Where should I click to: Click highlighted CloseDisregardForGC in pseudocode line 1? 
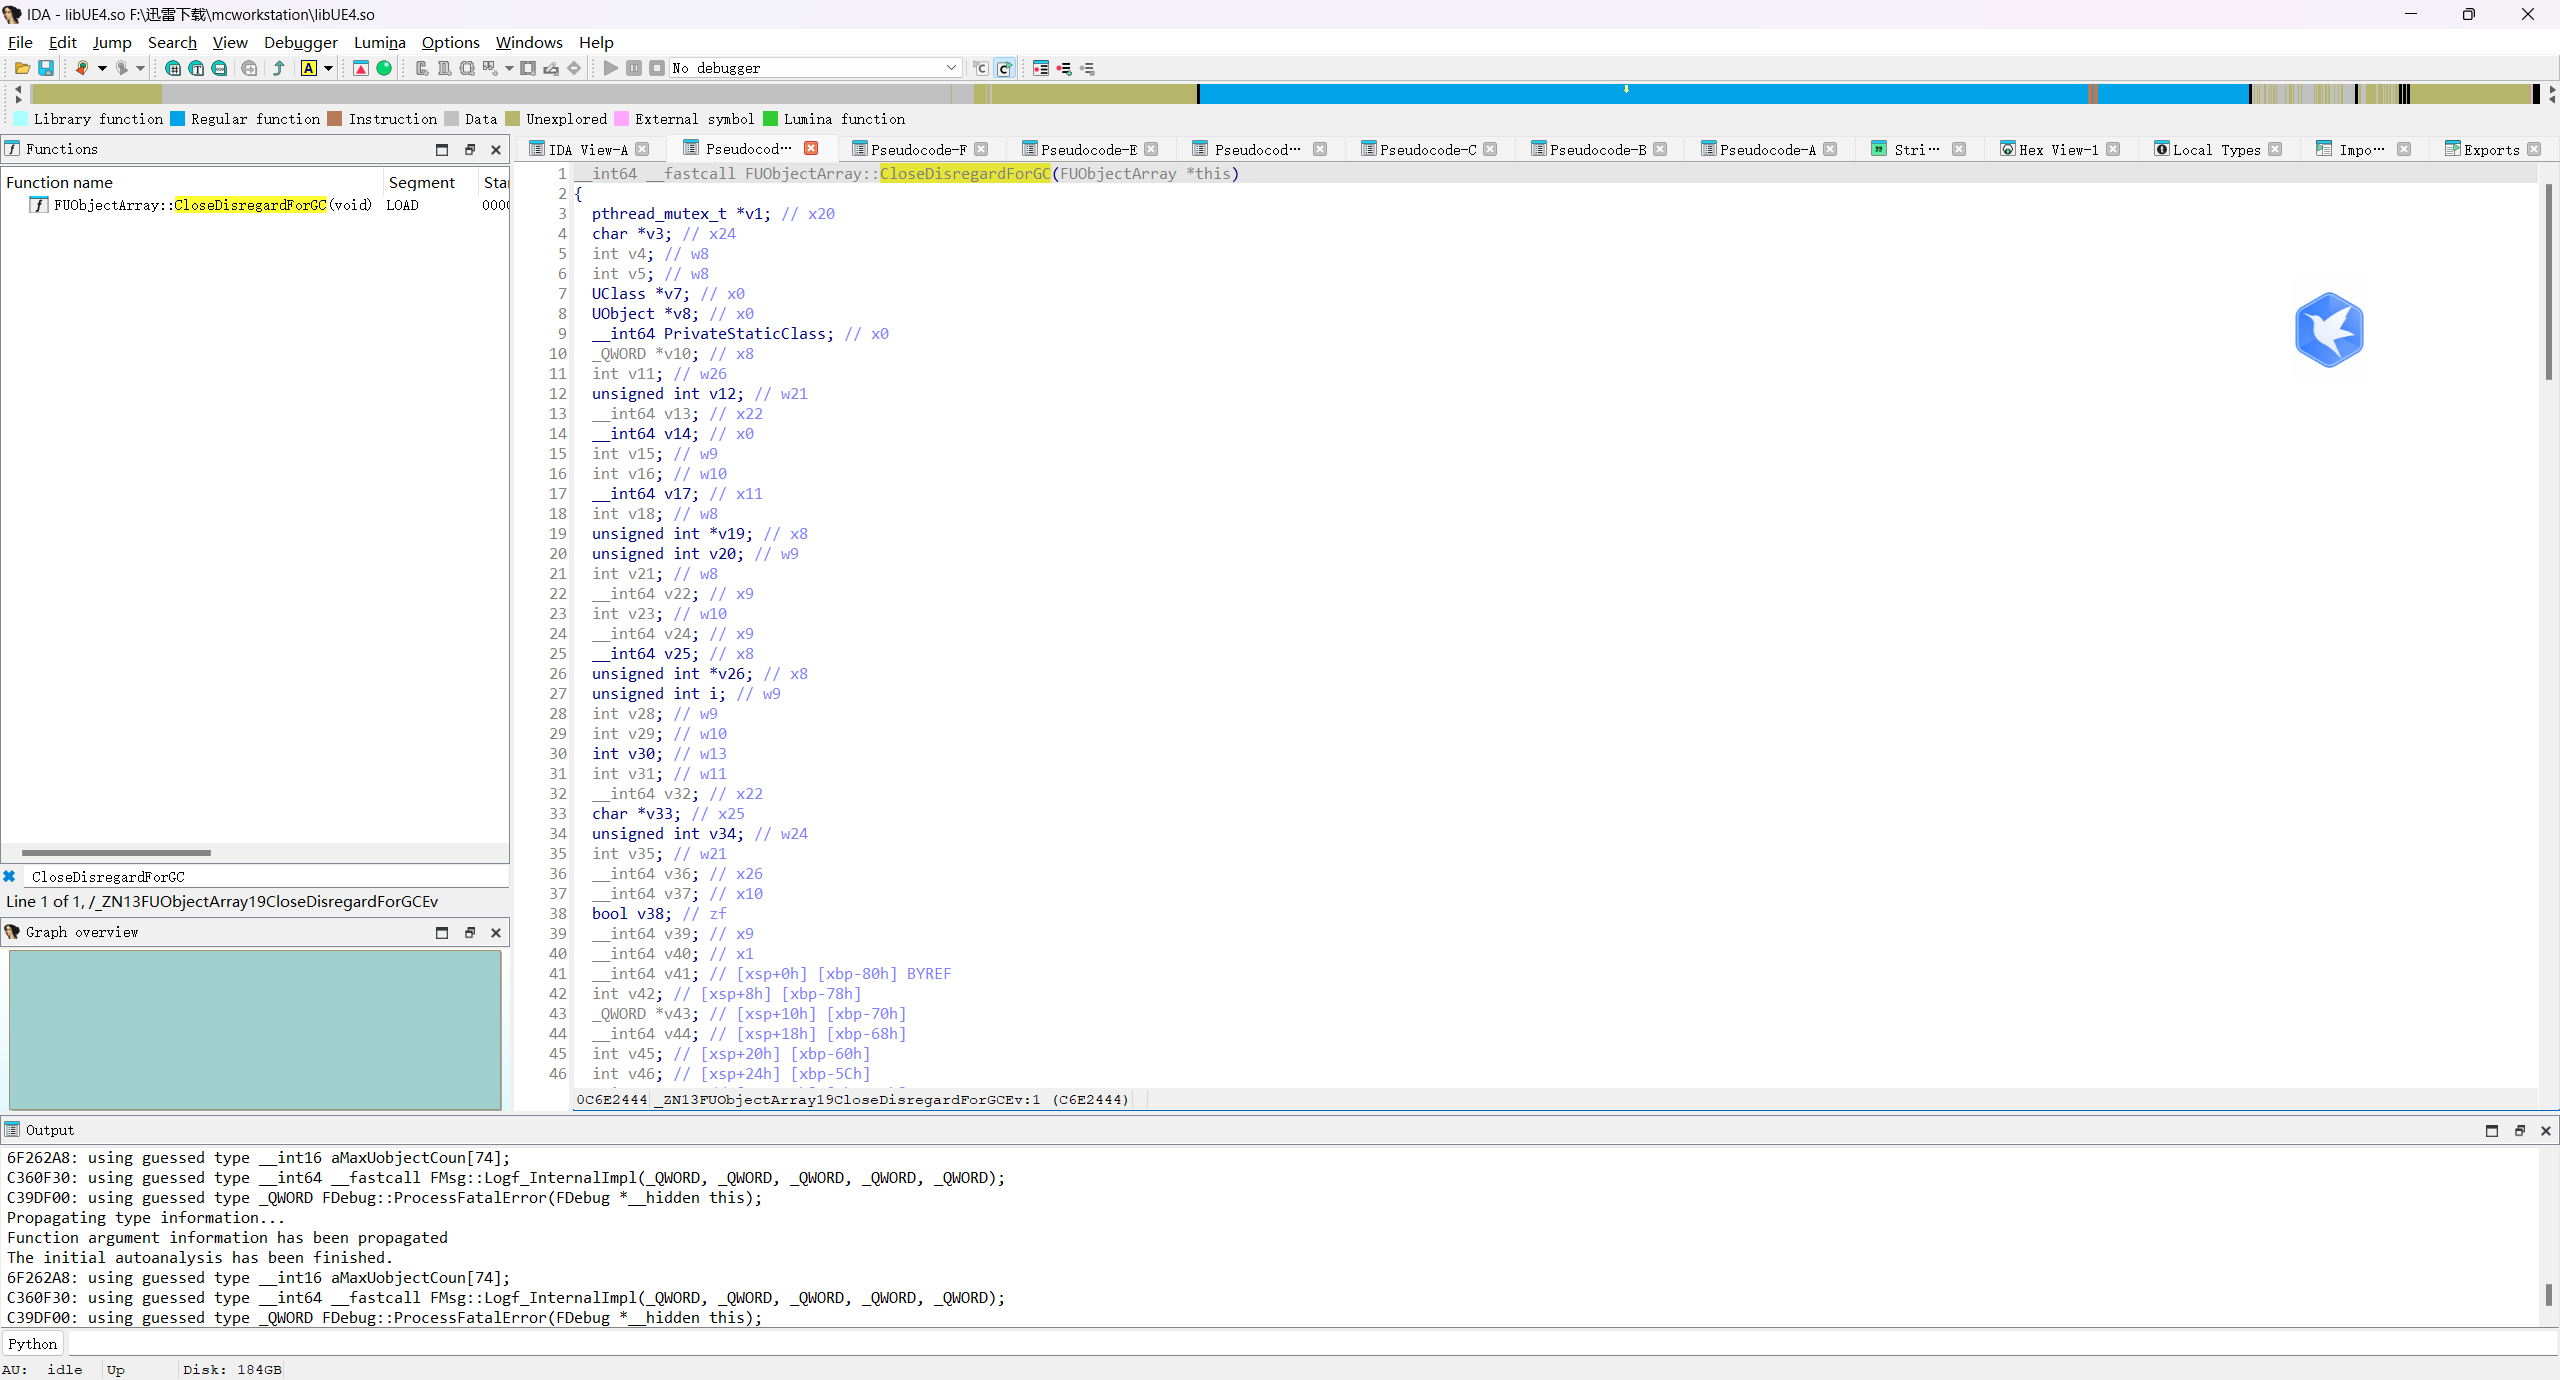pos(965,174)
